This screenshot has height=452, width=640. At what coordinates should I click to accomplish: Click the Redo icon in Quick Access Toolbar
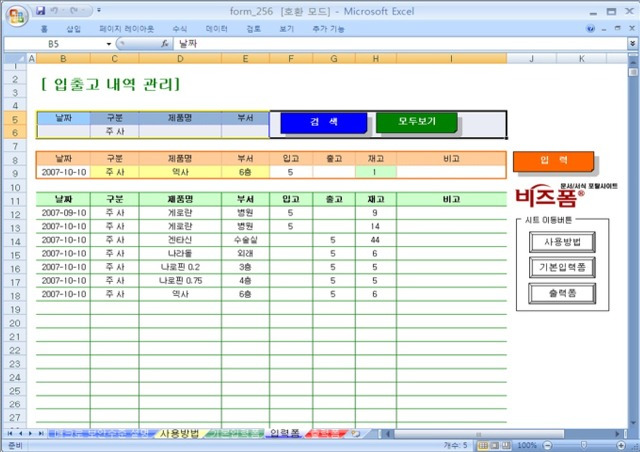coord(75,11)
